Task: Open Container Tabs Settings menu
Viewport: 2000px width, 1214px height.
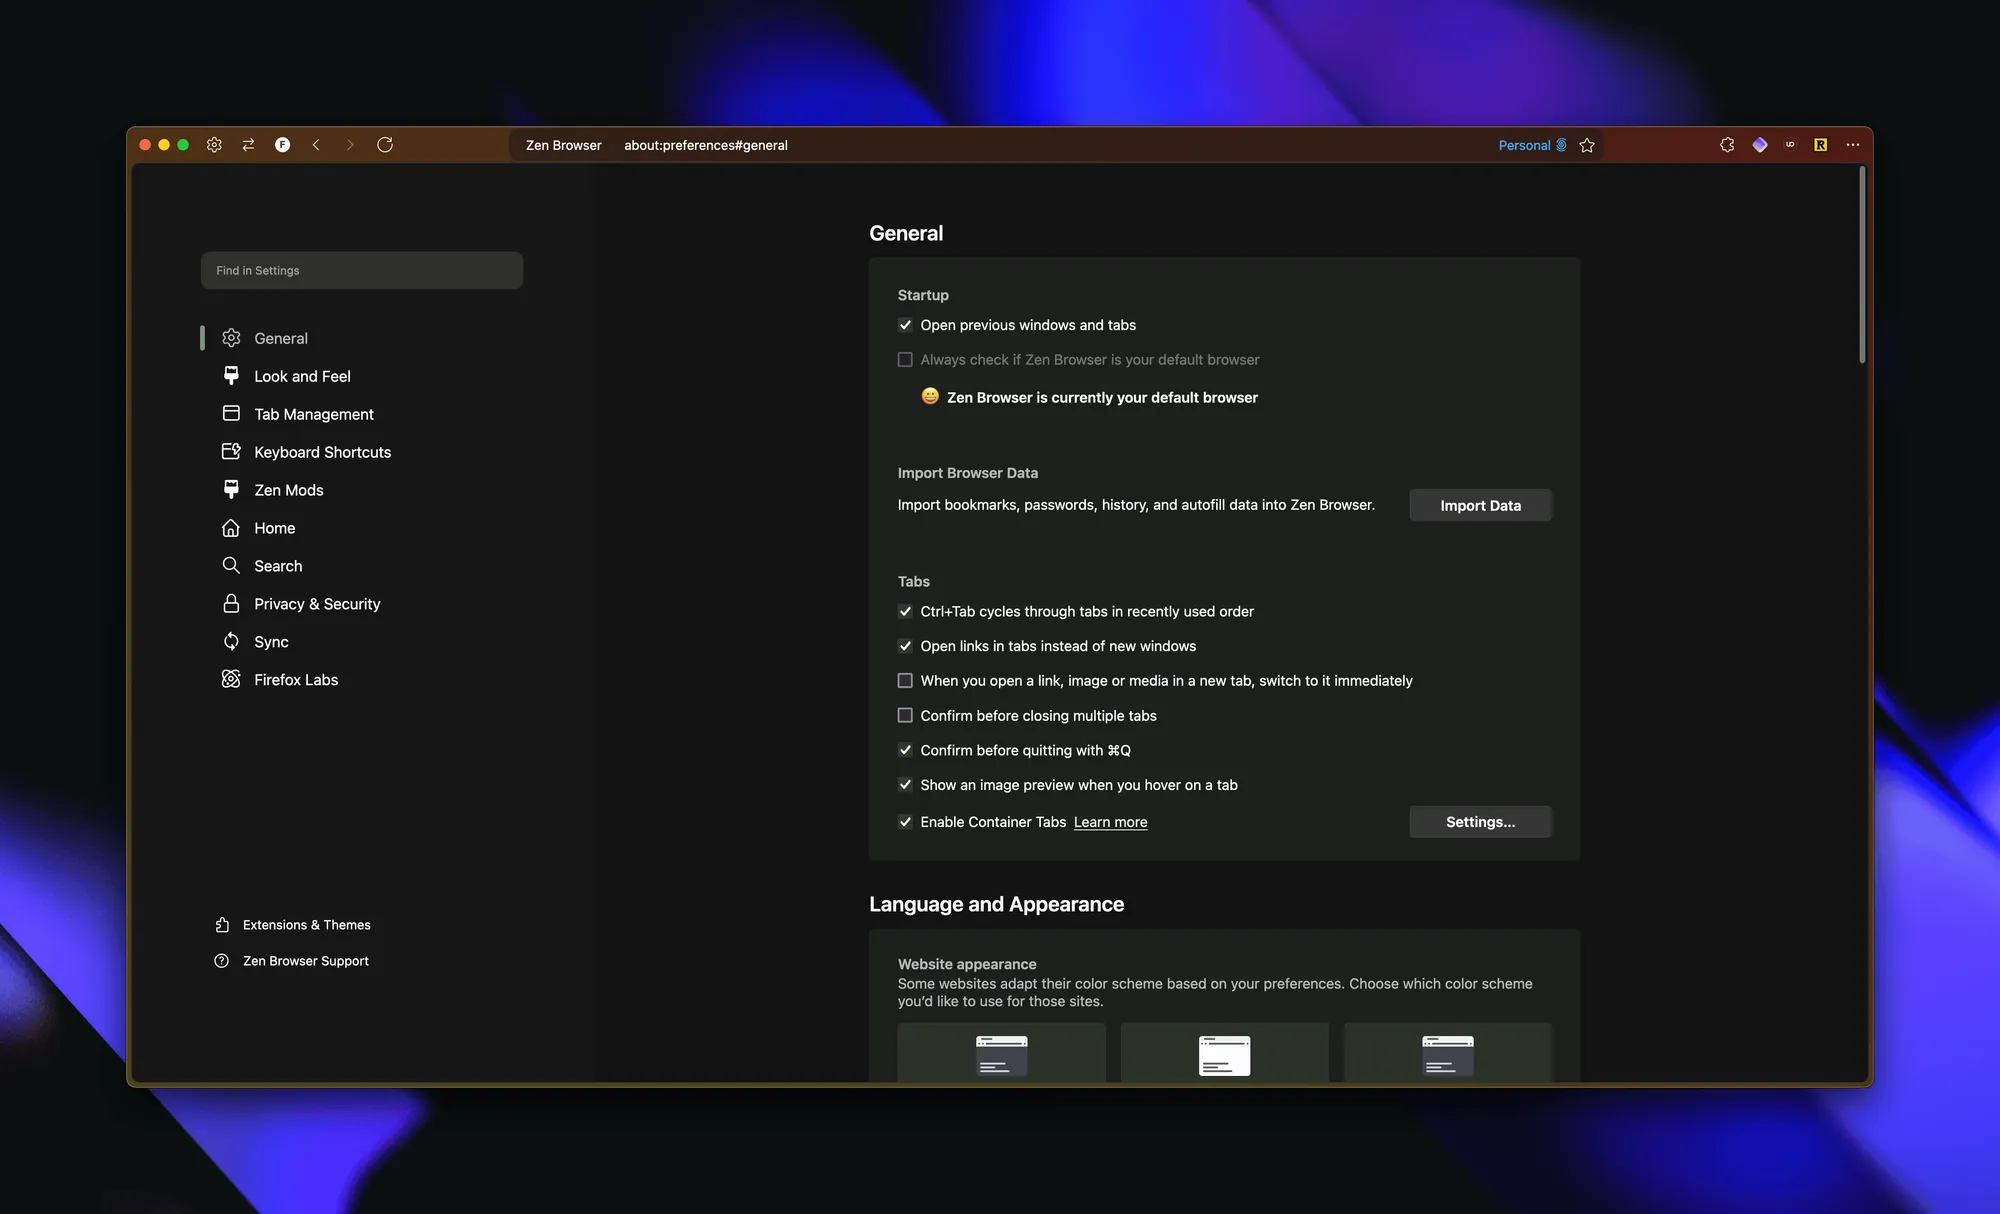Action: [1480, 821]
